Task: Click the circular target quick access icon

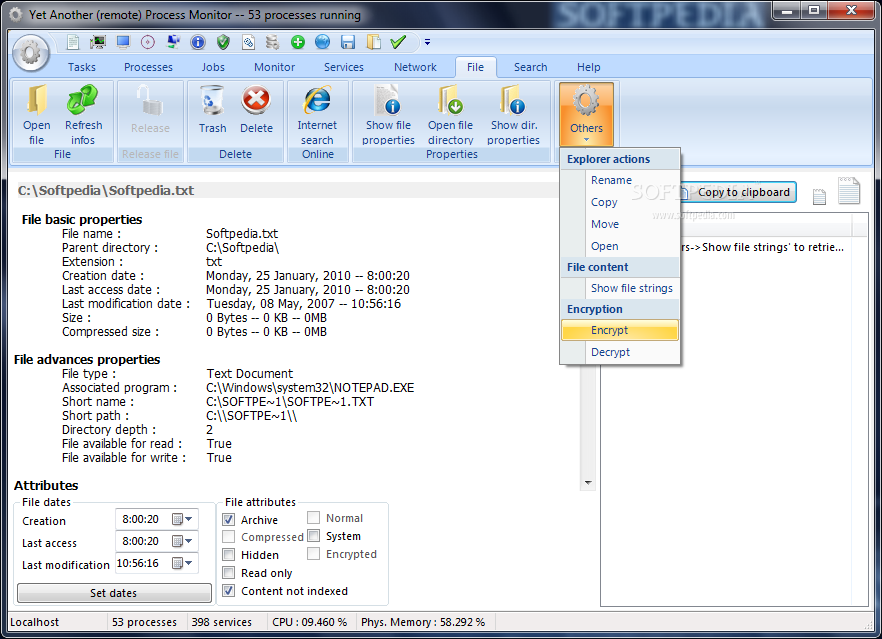Action: [147, 42]
